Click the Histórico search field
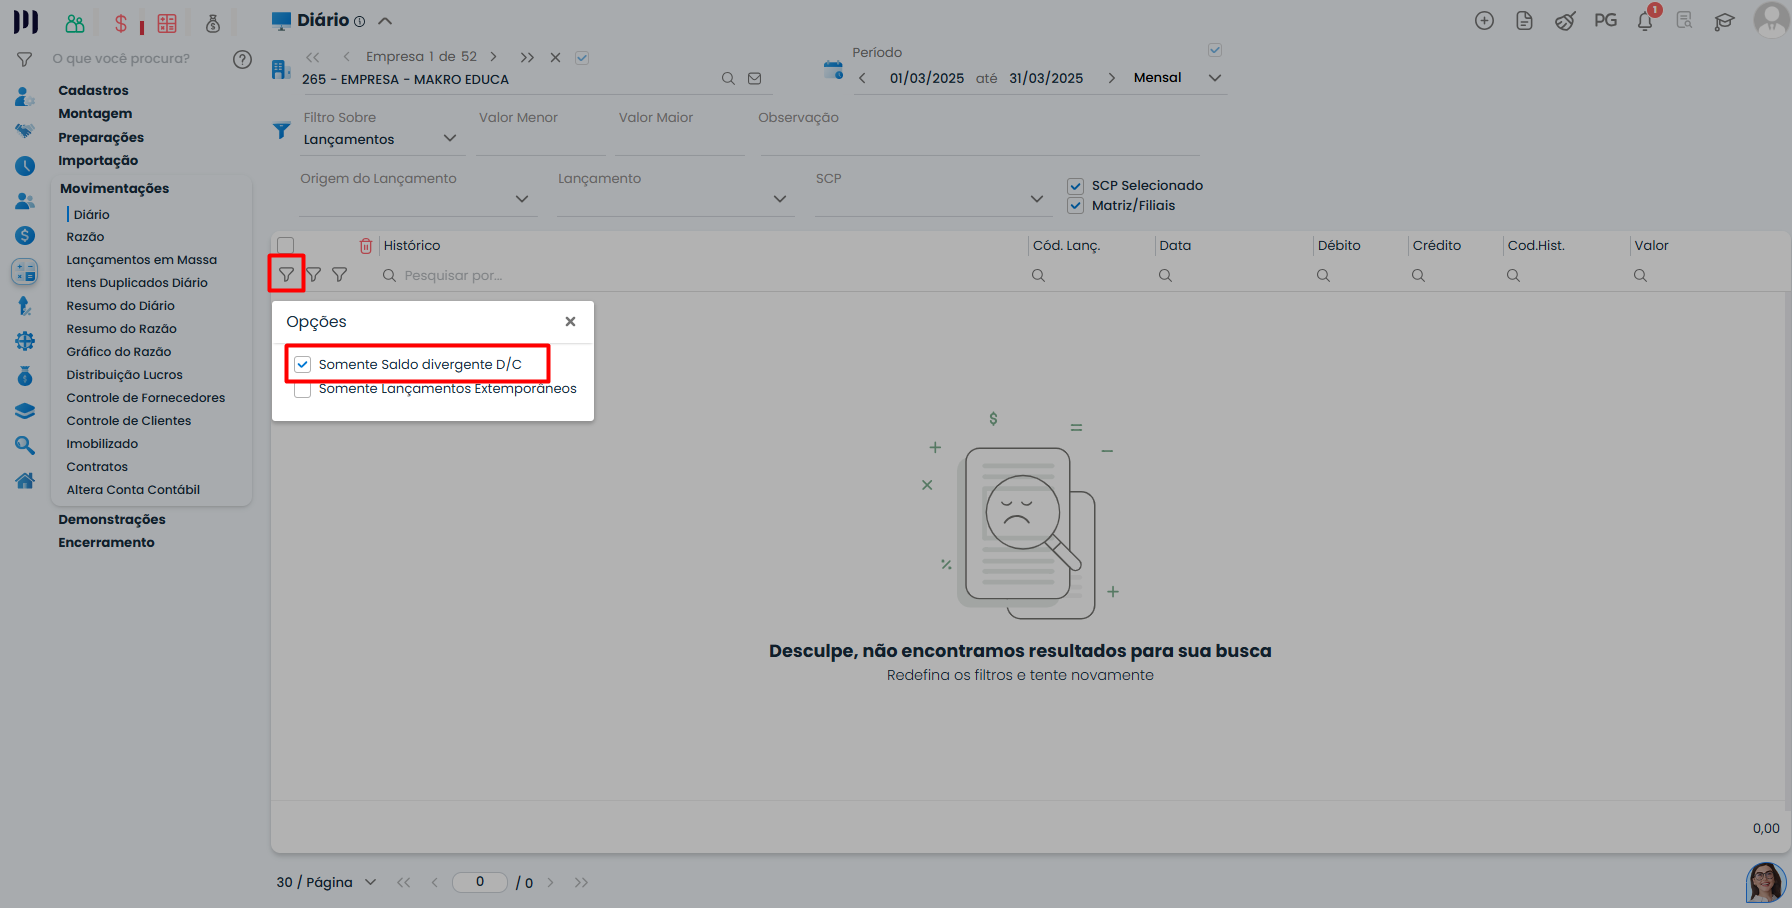This screenshot has width=1792, height=908. point(700,275)
